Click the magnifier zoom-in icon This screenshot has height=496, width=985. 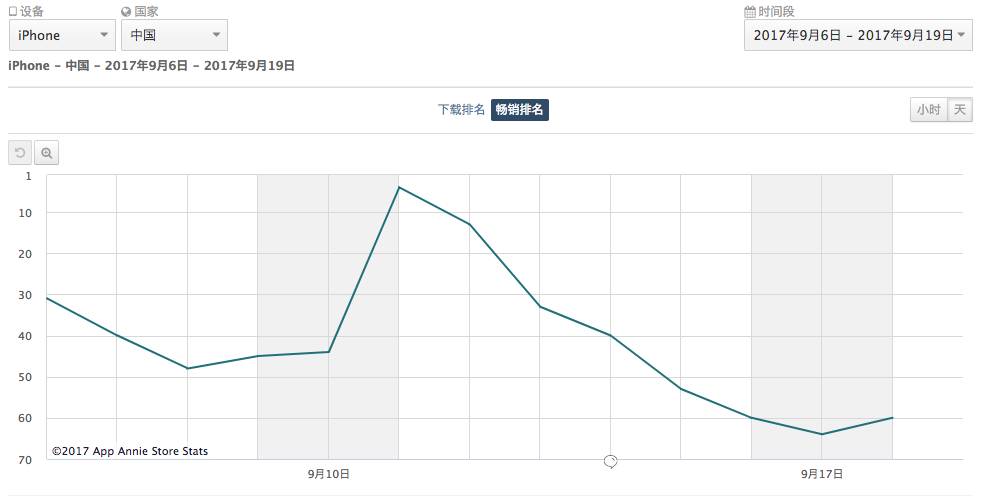[47, 153]
